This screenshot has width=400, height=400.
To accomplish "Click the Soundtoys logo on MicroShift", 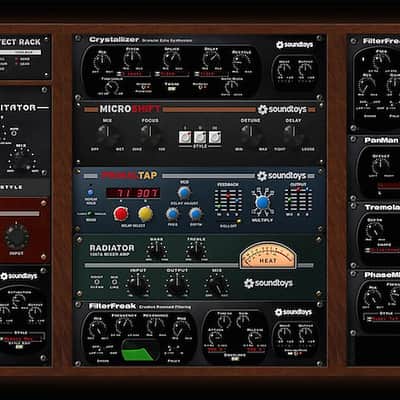I will point(282,109).
